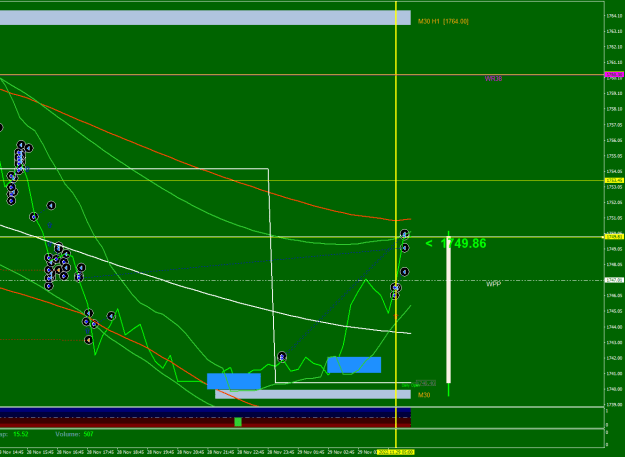Click the 1741.00 price on the scale
This screenshot has width=625, height=457.
point(614,374)
